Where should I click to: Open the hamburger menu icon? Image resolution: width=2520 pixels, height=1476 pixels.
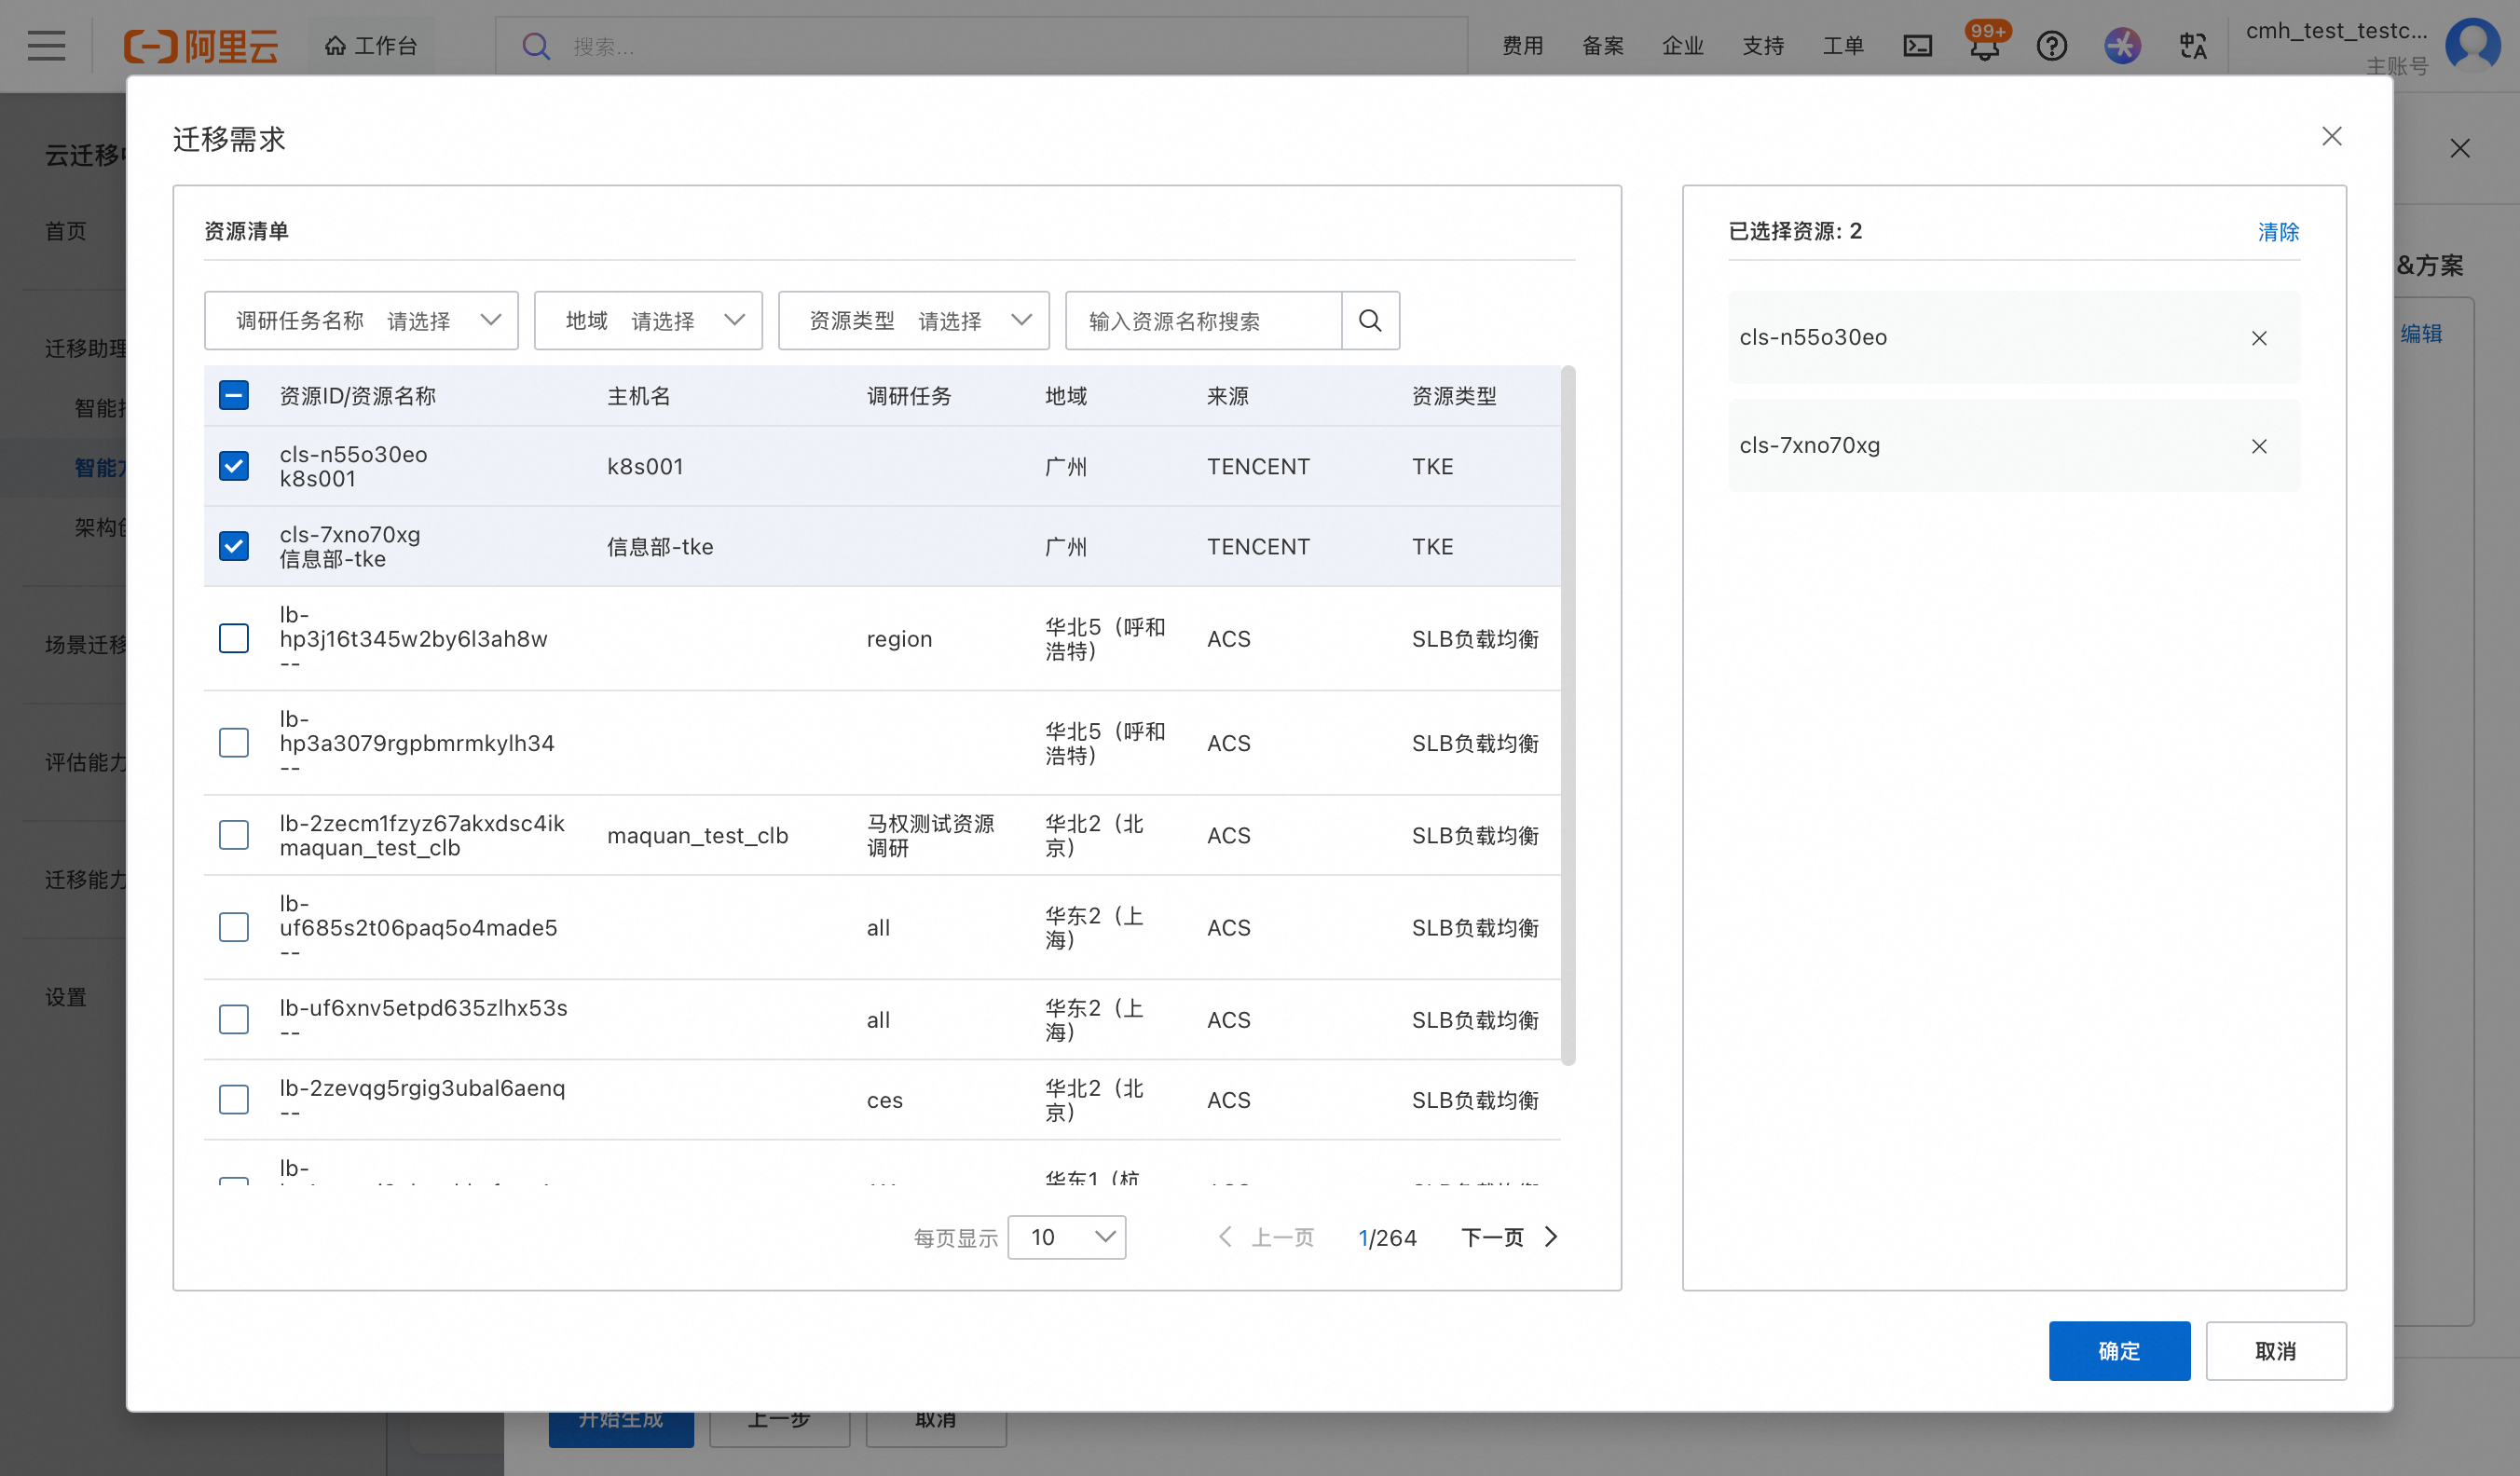46,46
